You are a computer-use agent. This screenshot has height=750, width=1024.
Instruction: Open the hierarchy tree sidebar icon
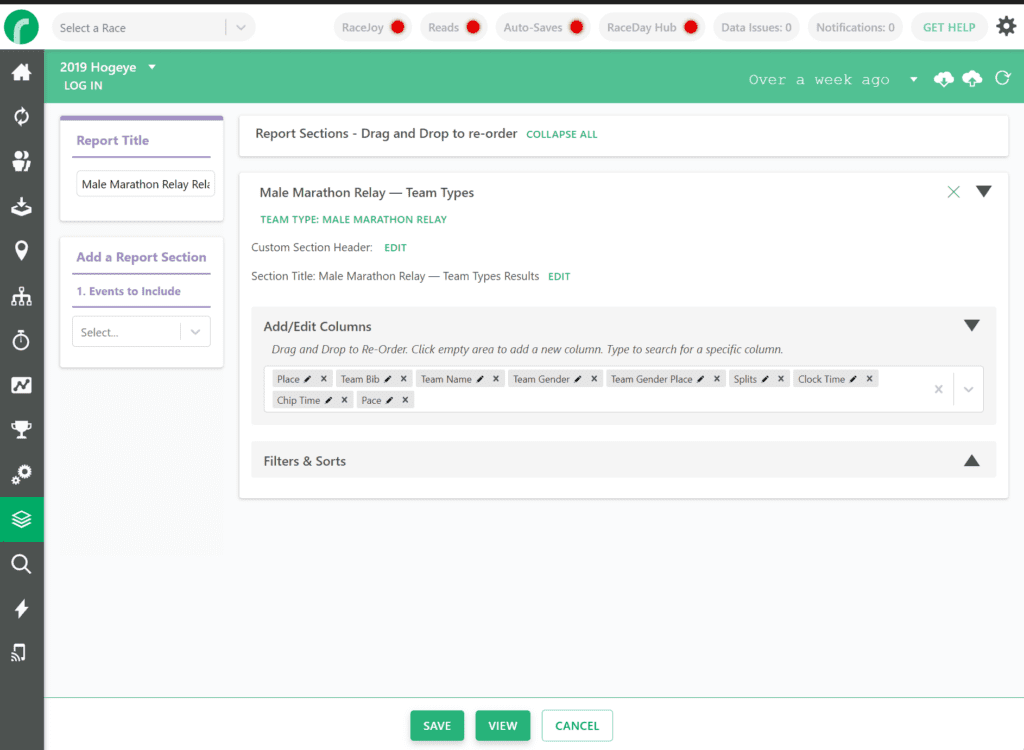pyautogui.click(x=22, y=296)
